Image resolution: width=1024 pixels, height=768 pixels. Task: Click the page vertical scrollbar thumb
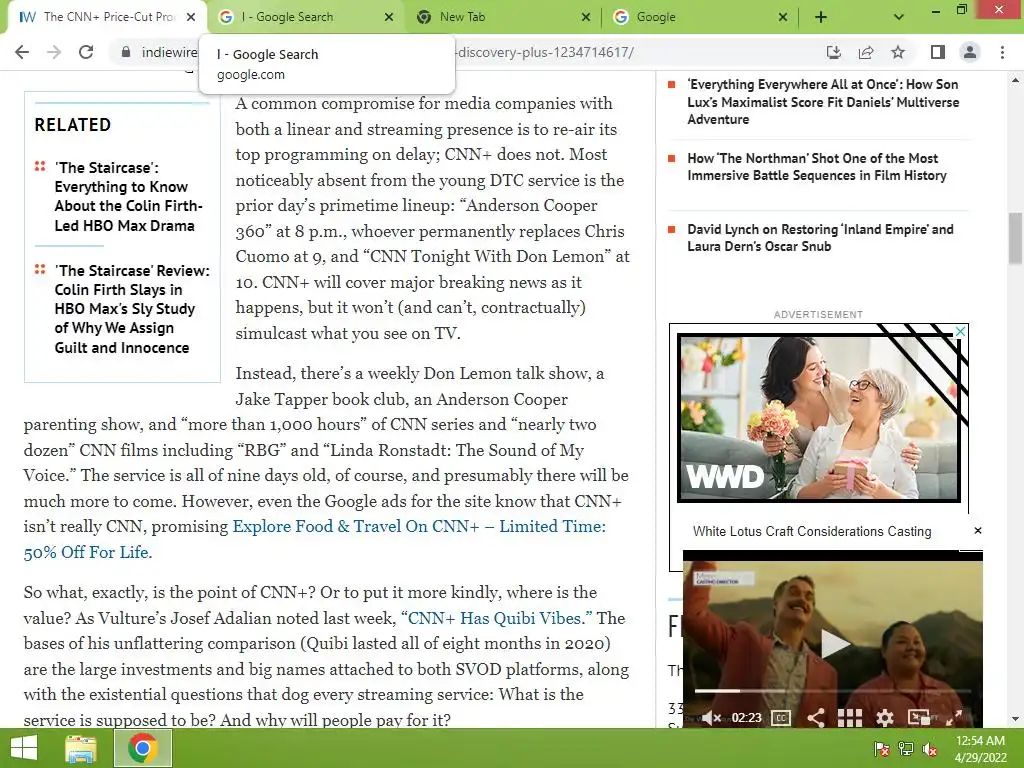click(x=1015, y=238)
